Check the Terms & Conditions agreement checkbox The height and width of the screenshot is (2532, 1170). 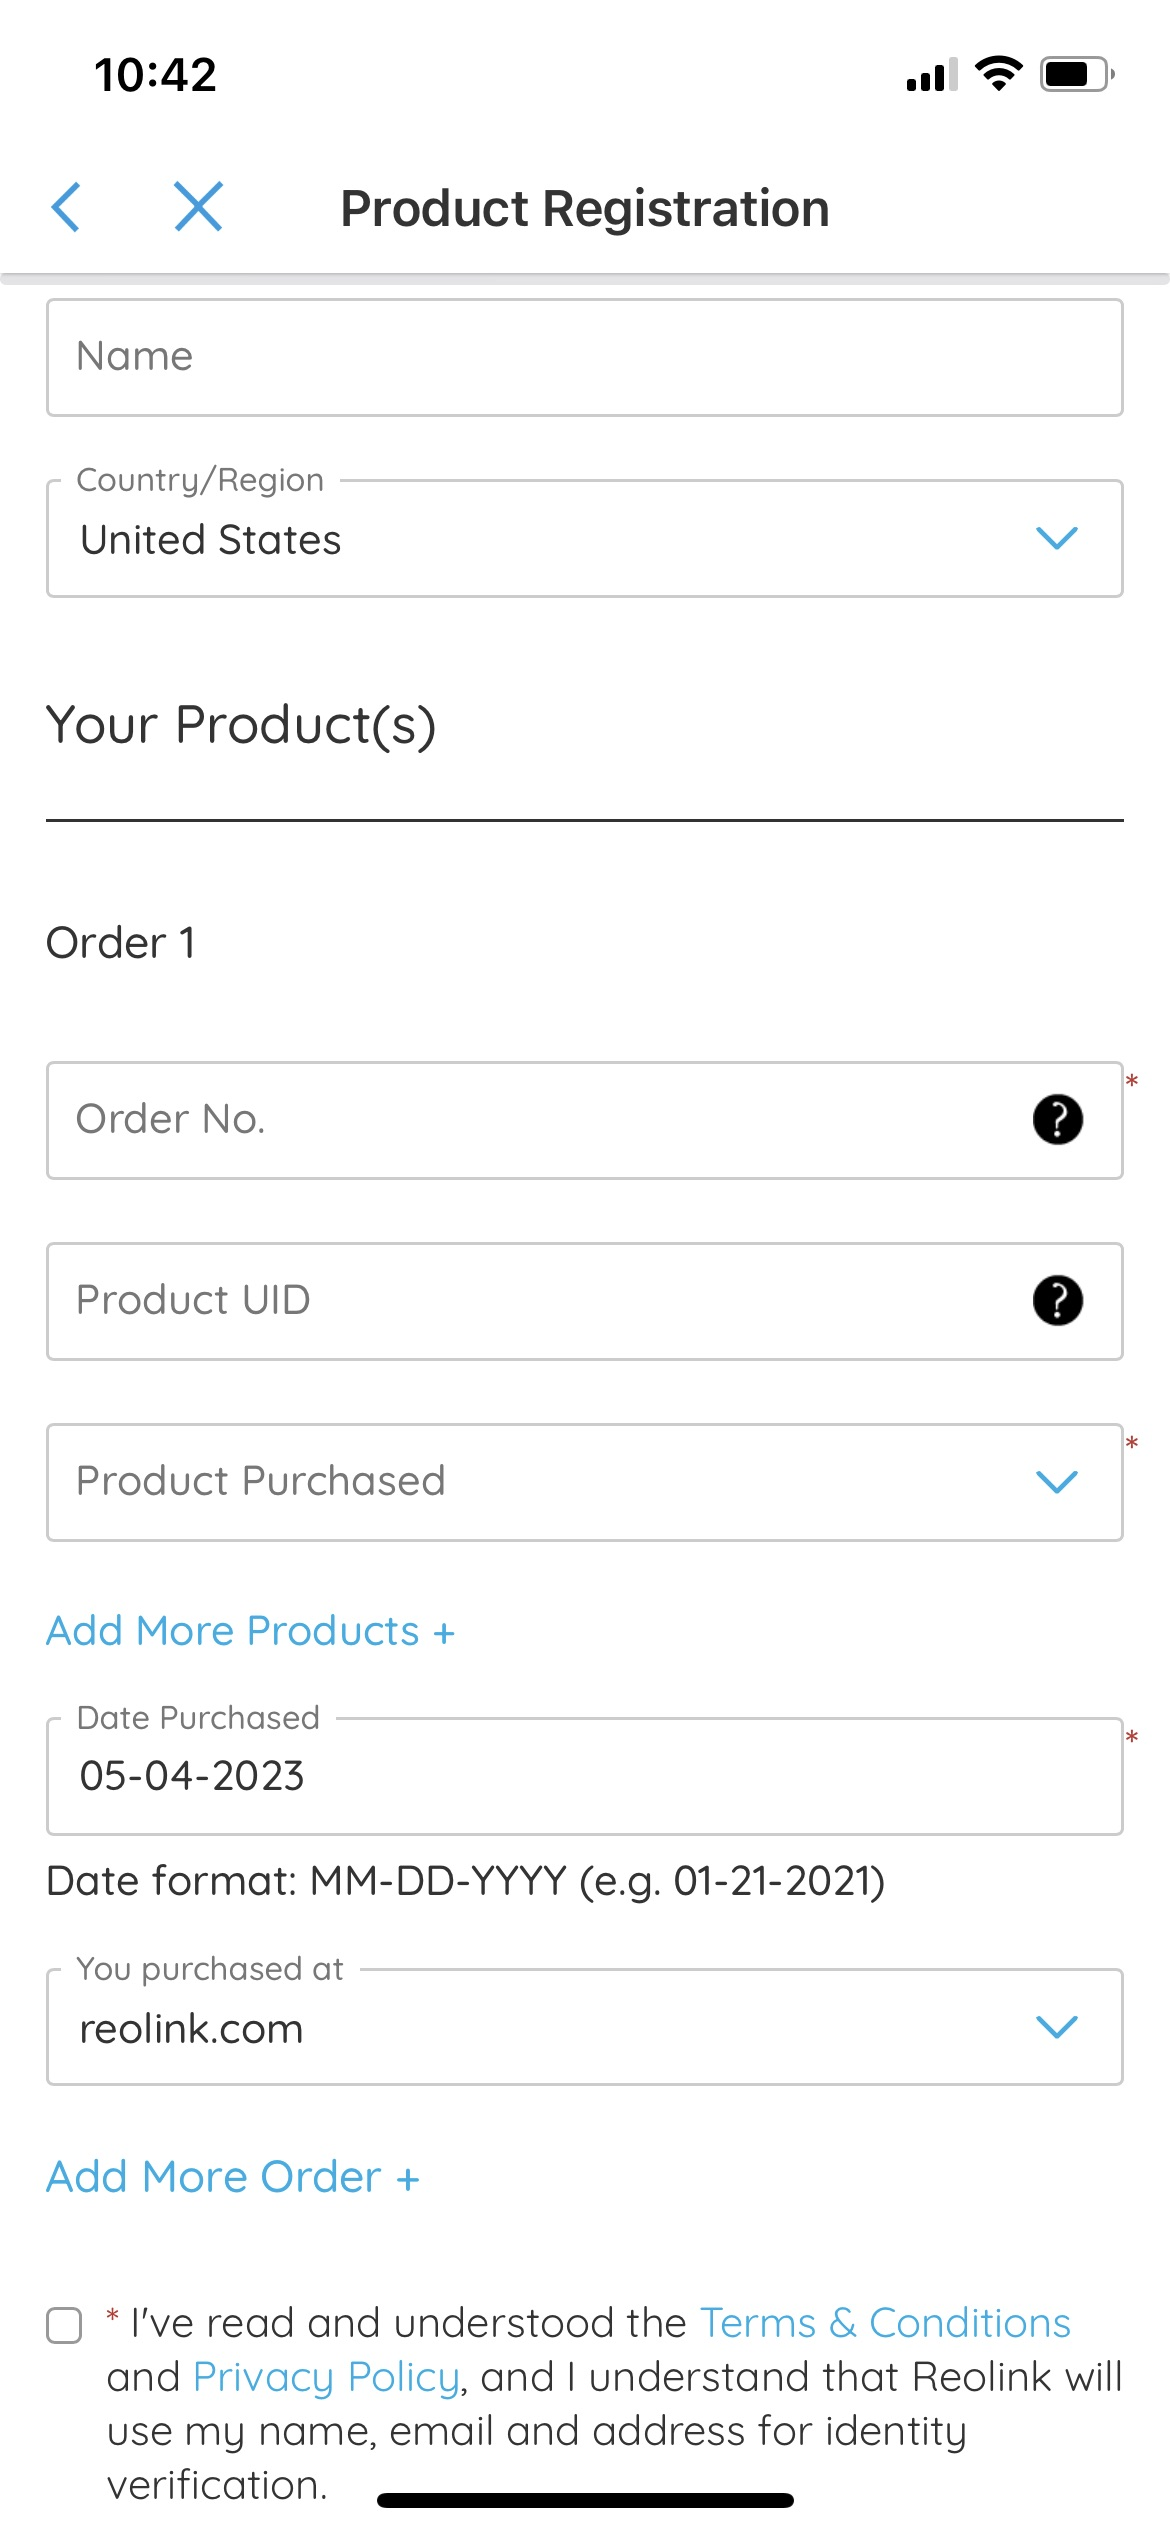pos(65,2325)
